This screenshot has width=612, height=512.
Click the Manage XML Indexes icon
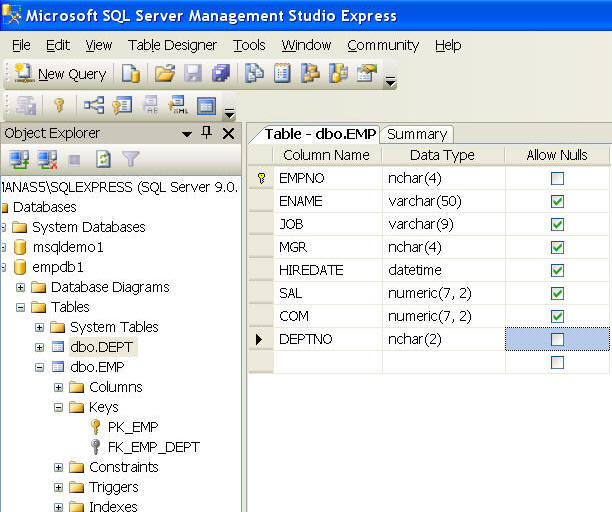coord(178,105)
